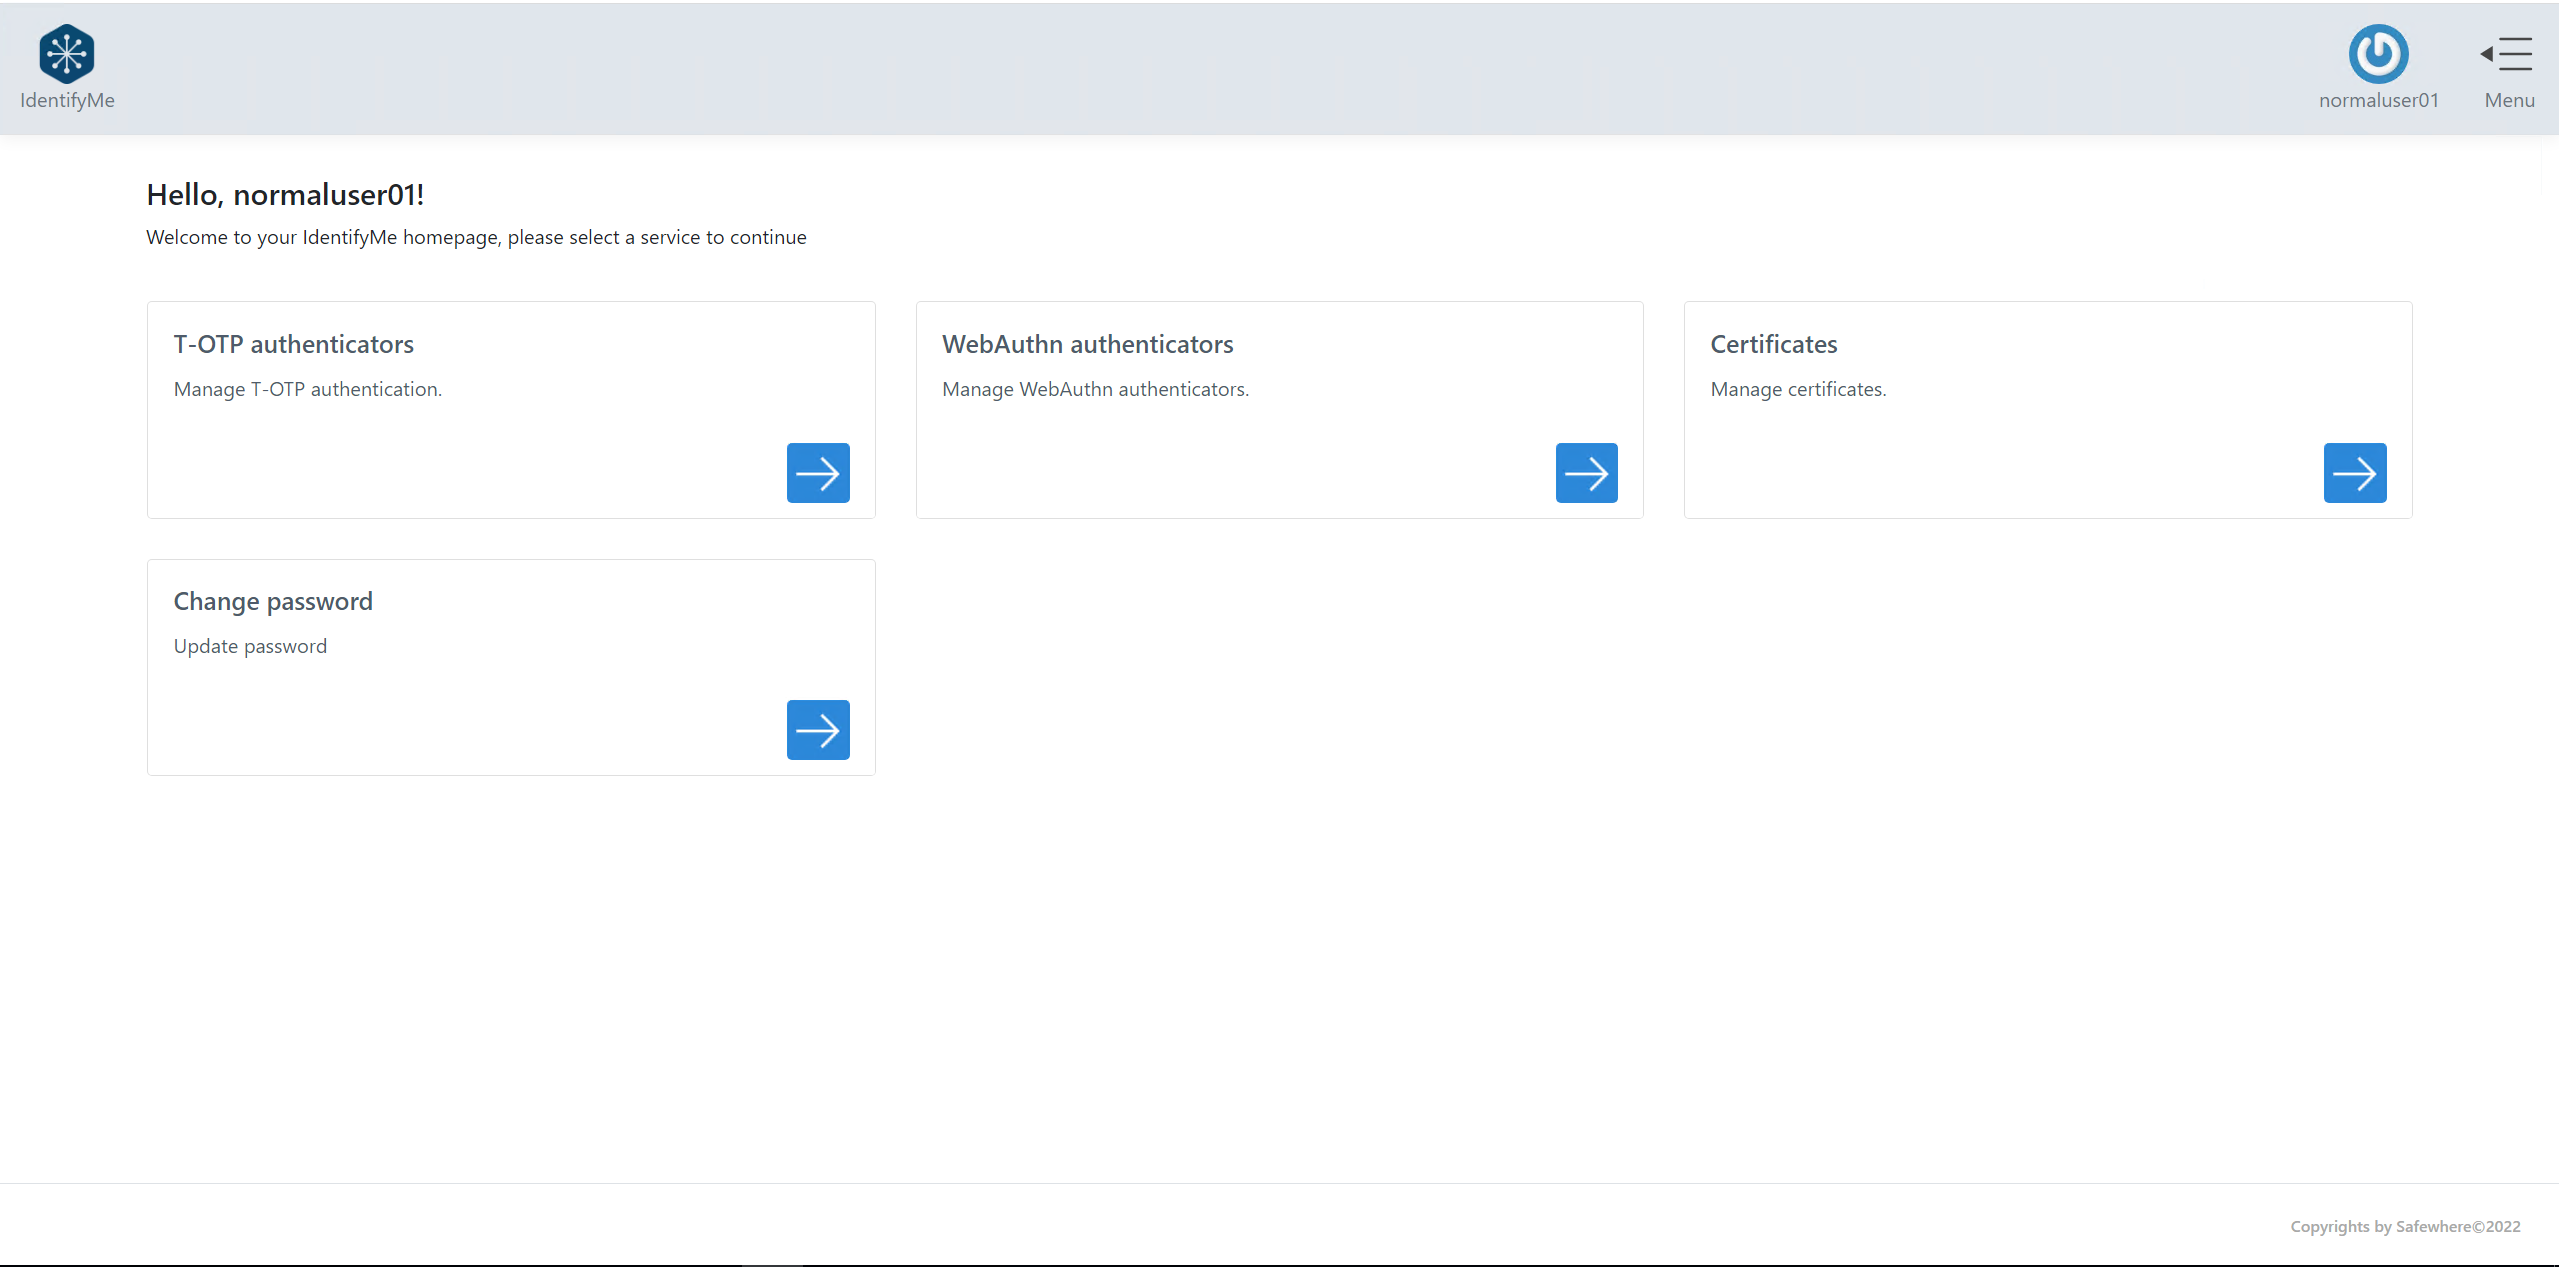
Task: Click the Change password card title
Action: 273,601
